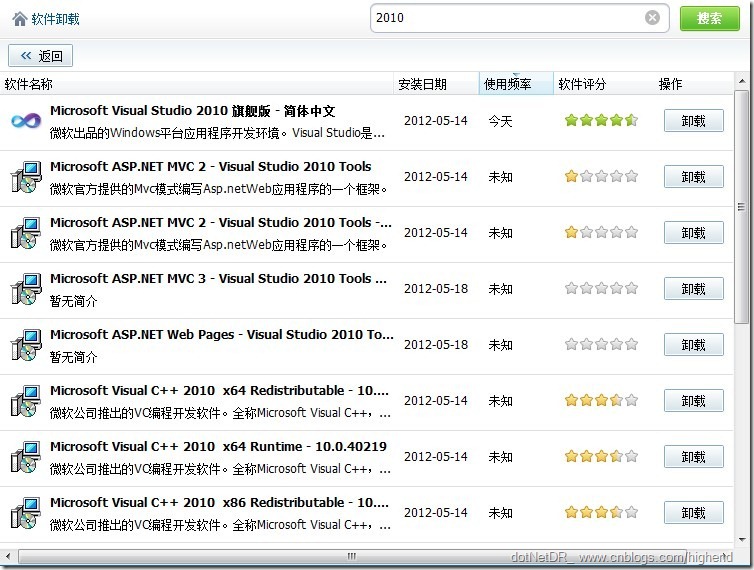
Task: Select the title Microsoft Visual C++ 2010 x64 Runtime - 10.0.40219
Action: pos(218,446)
